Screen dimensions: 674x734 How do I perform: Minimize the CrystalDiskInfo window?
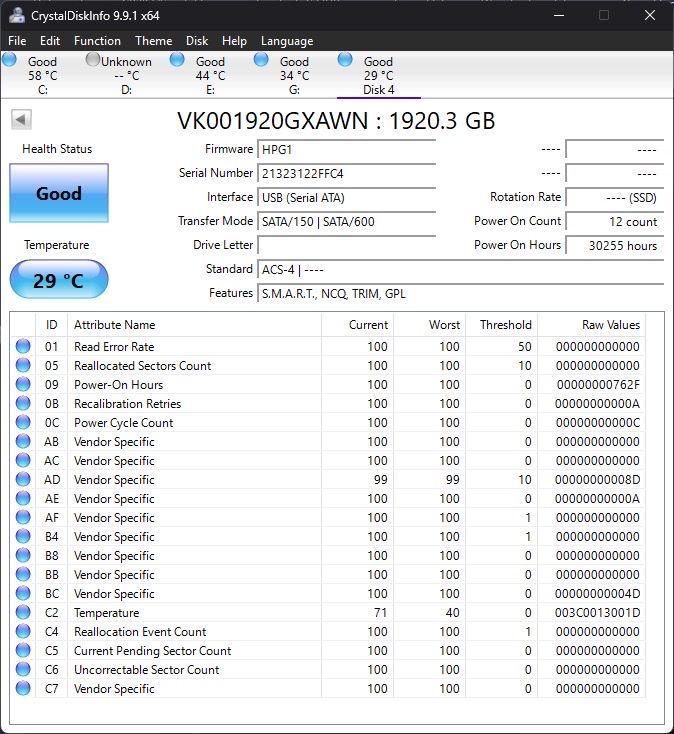coord(559,15)
